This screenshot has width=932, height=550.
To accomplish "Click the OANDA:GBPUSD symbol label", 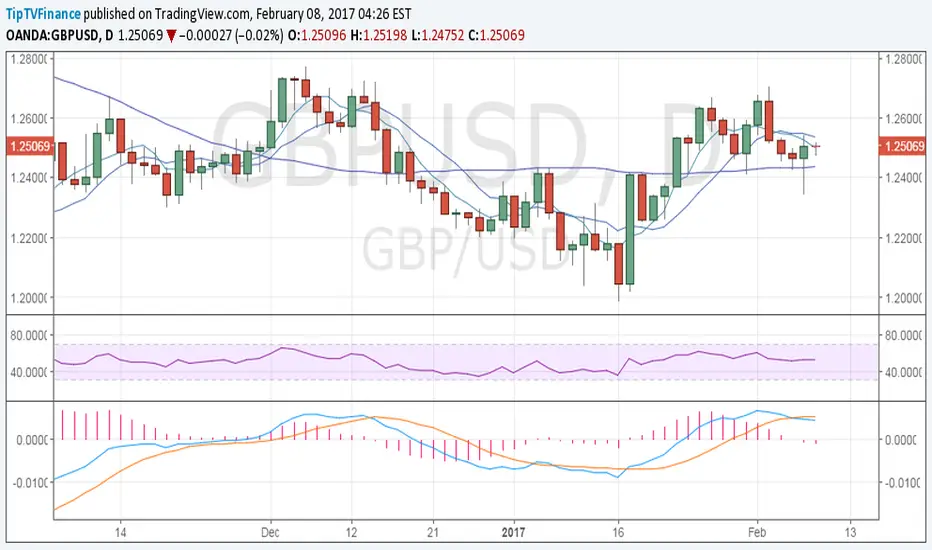I will pyautogui.click(x=52, y=36).
